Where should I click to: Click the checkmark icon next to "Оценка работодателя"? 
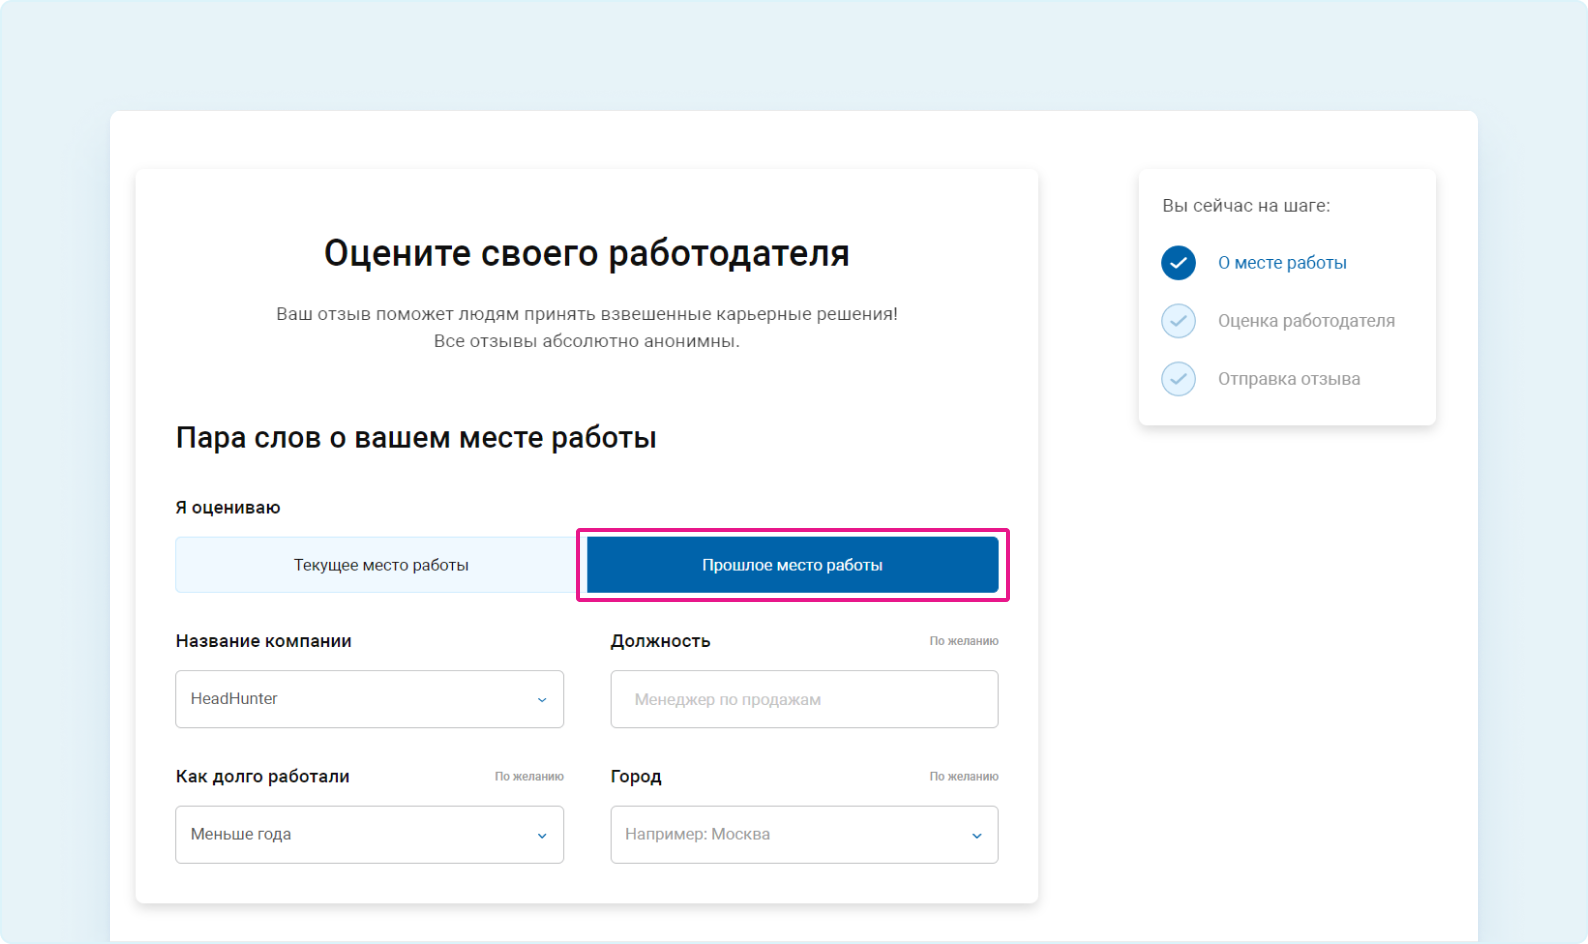1179,321
